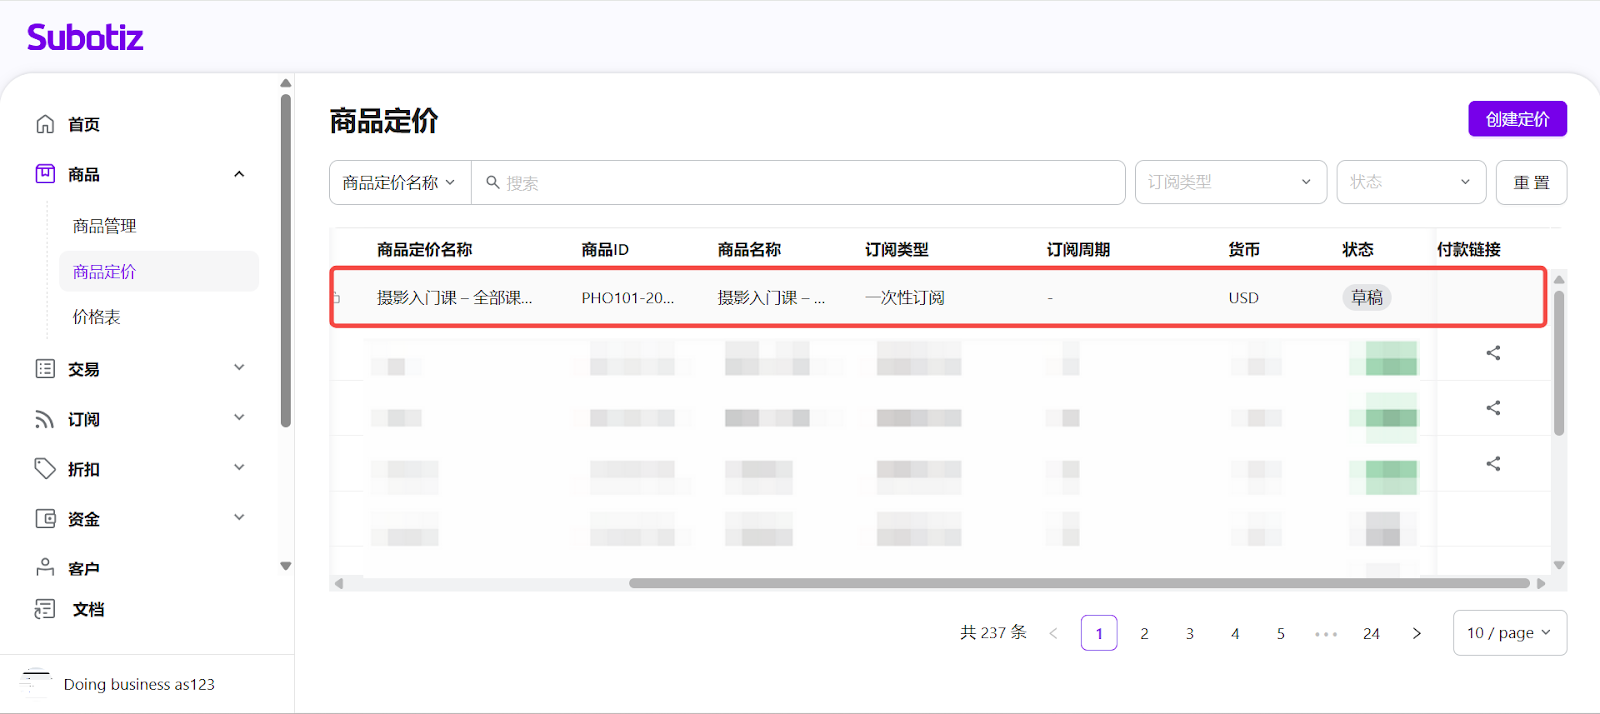Click the 交易 list icon in sidebar
1600x714 pixels.
coord(45,369)
